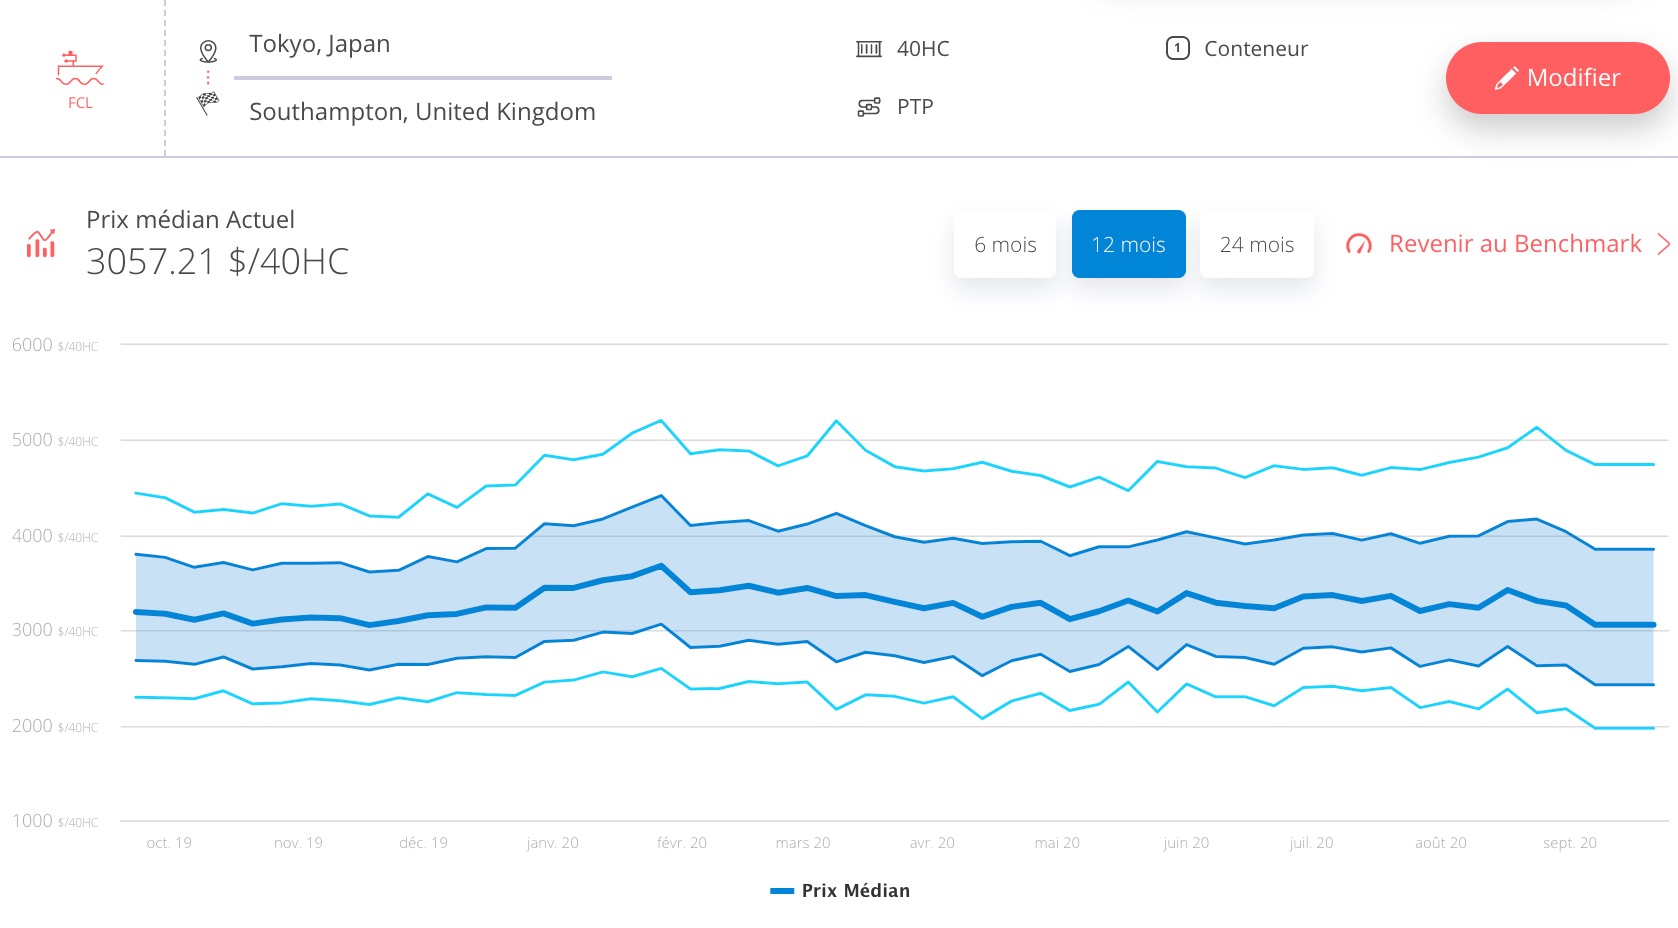Click the 2000 $/40HC axis label
The image size is (1678, 928).
55,726
